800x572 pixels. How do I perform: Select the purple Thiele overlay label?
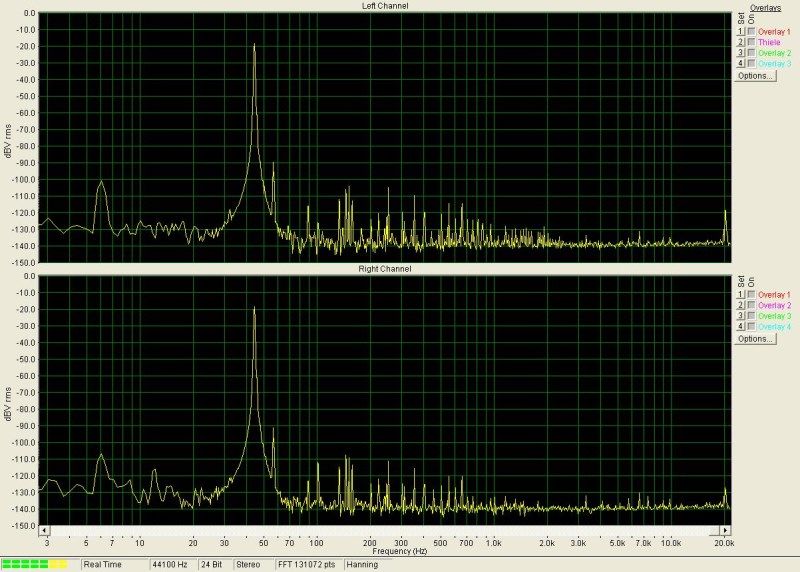coord(769,42)
